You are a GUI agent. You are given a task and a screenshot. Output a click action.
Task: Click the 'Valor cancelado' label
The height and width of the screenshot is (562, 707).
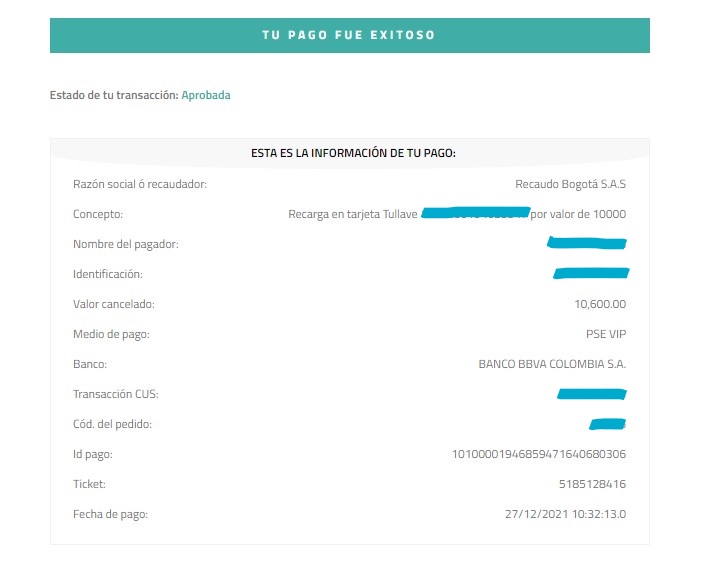point(114,304)
